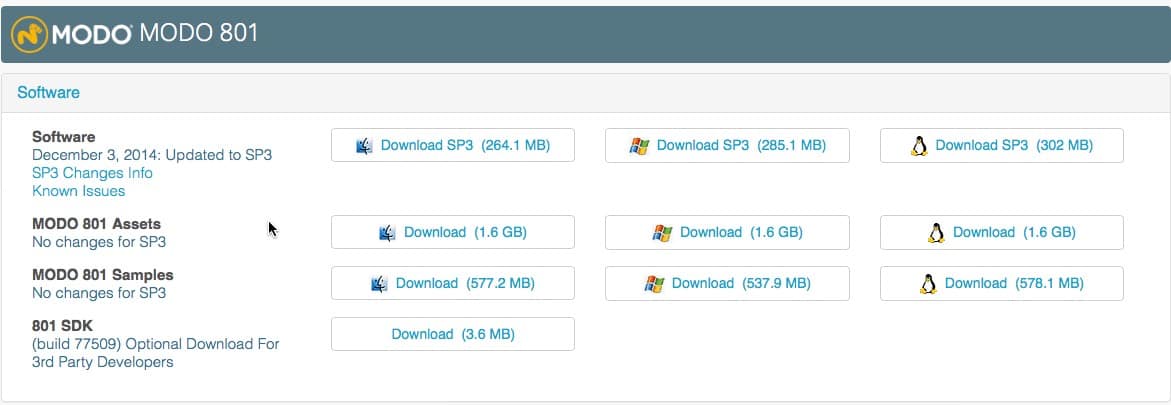Click the Mac icon on Assets download
The image size is (1171, 405).
[388, 233]
